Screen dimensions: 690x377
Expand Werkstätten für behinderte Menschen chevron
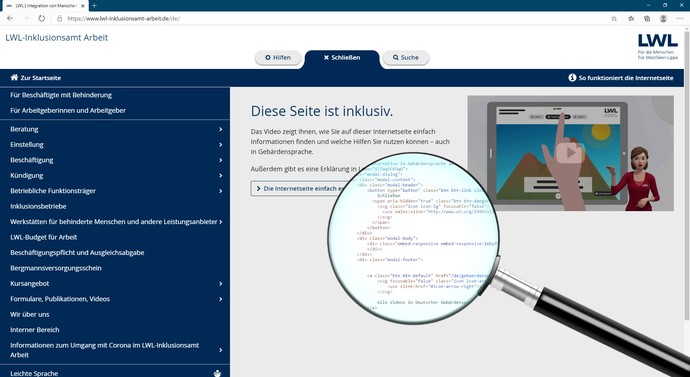click(x=220, y=222)
